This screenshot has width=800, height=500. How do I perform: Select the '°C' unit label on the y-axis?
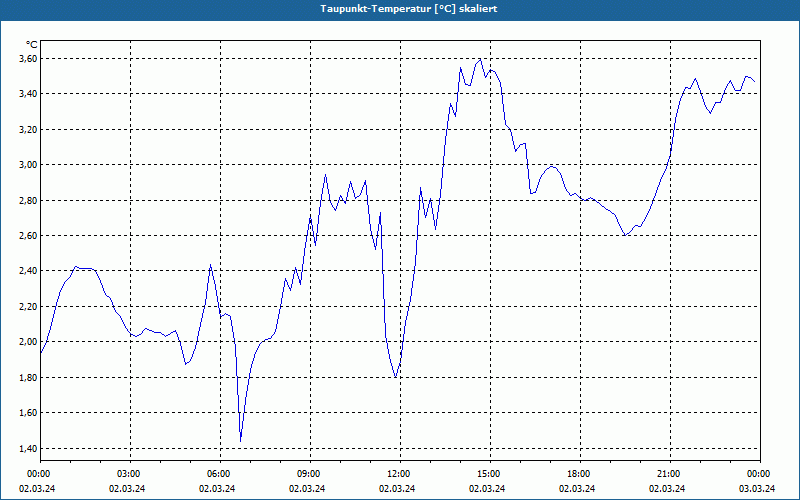(x=31, y=45)
